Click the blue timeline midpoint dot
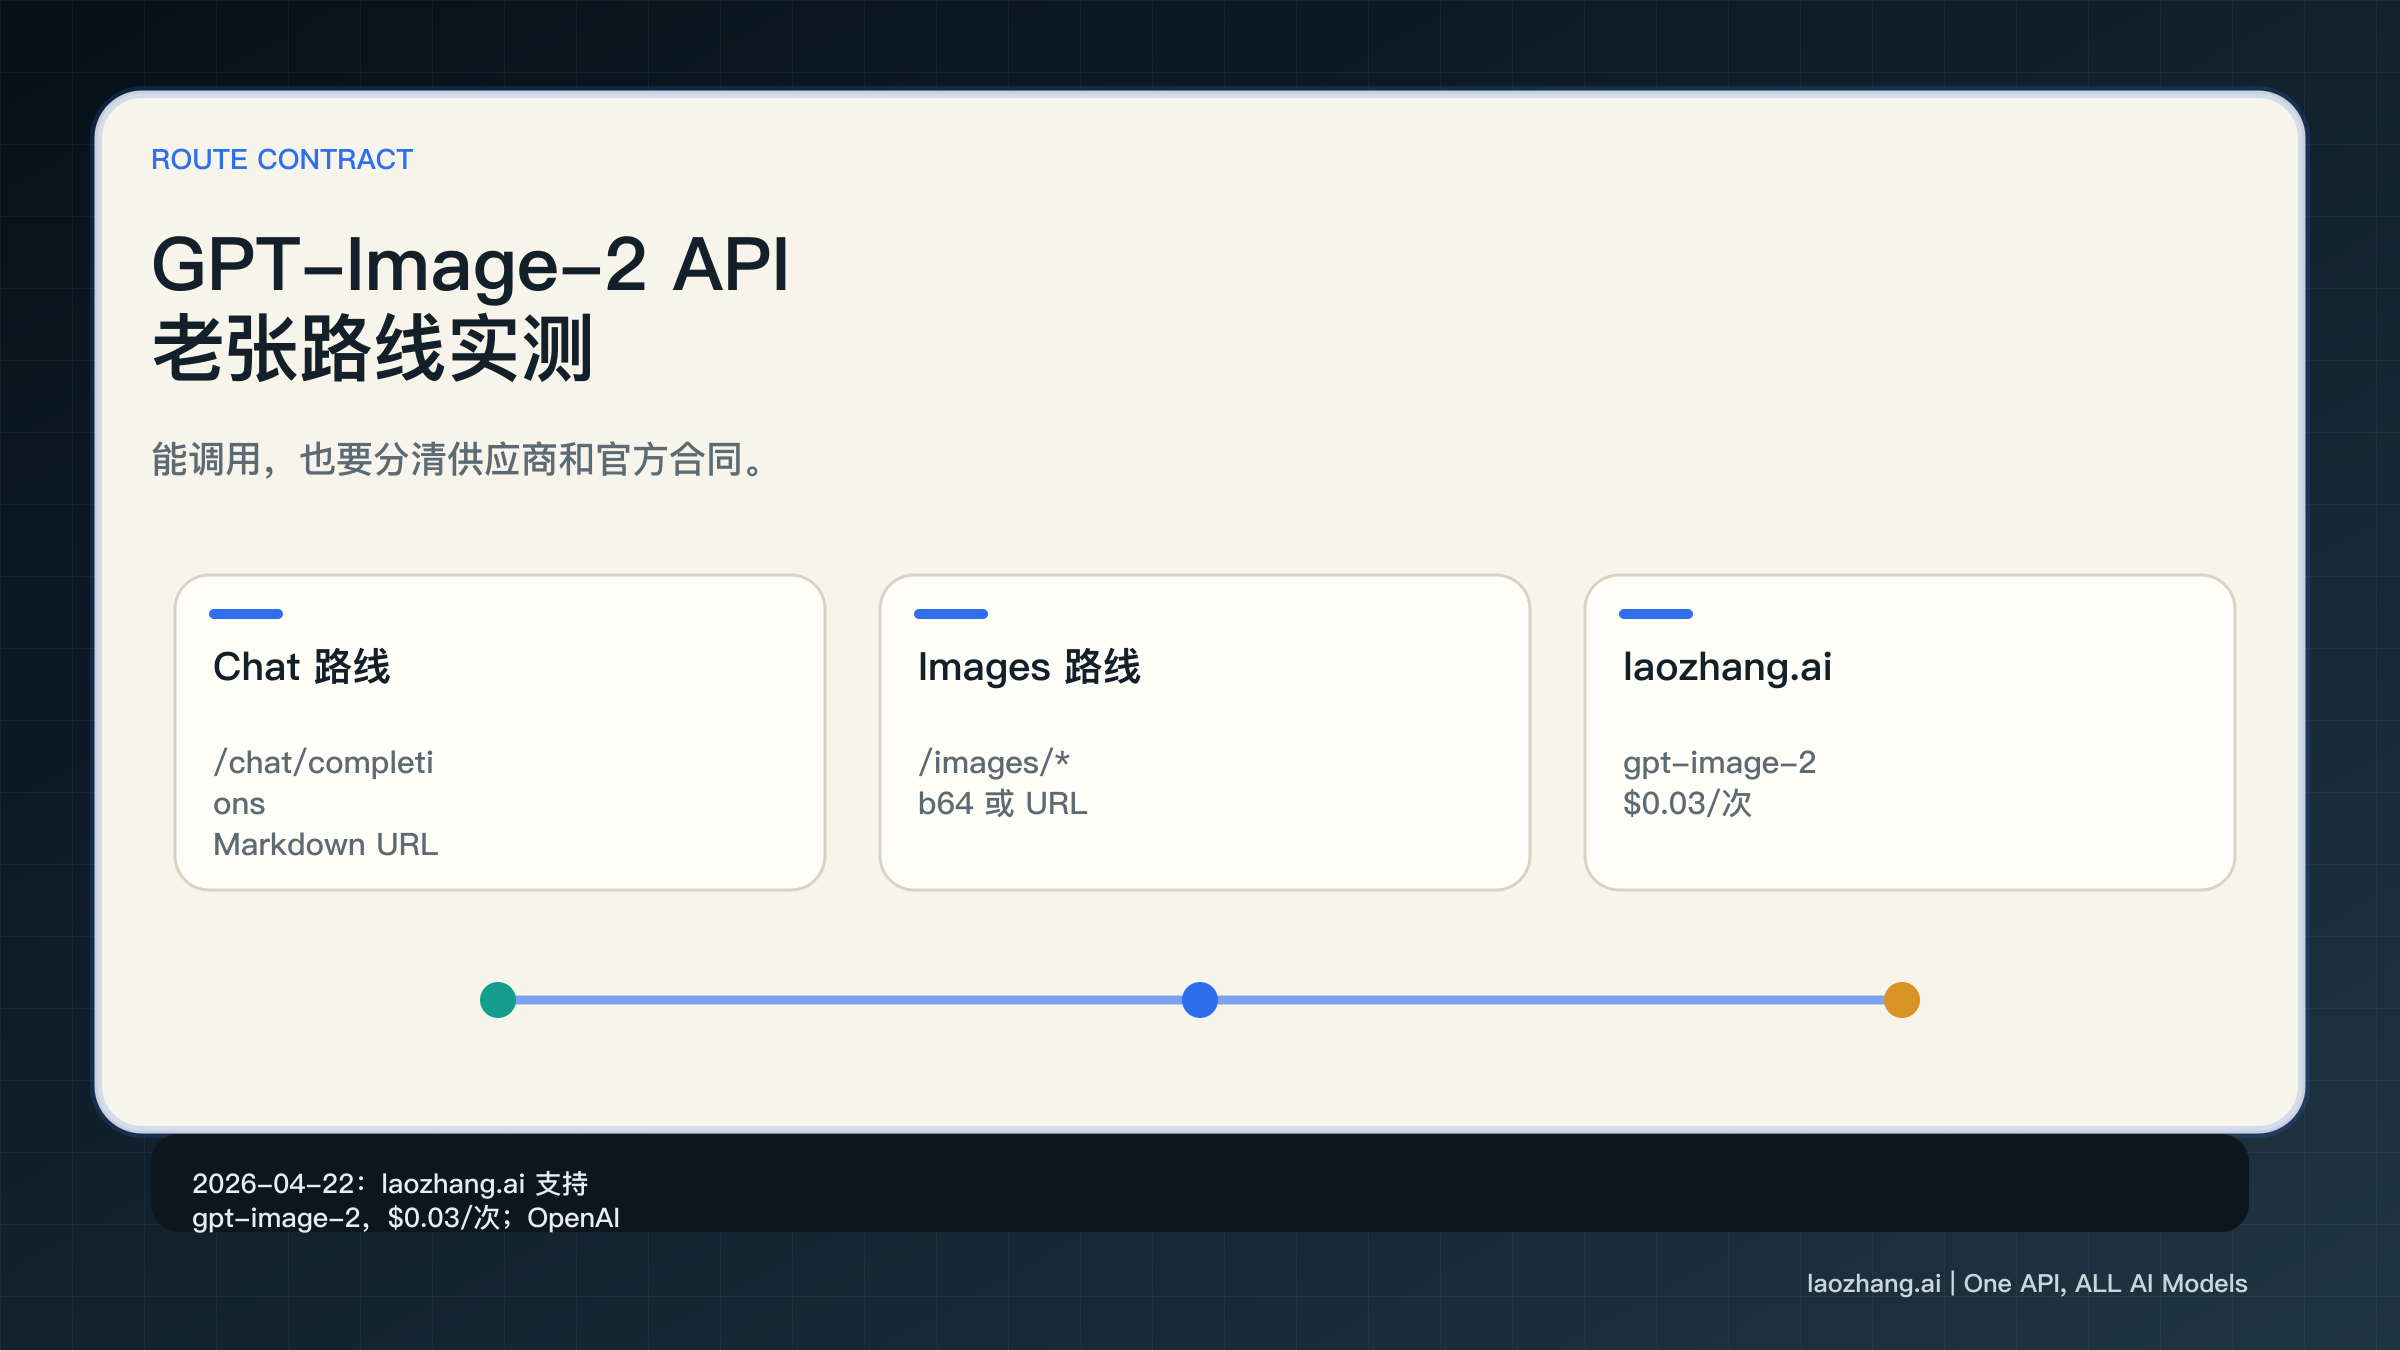2400x1350 pixels. [1200, 999]
